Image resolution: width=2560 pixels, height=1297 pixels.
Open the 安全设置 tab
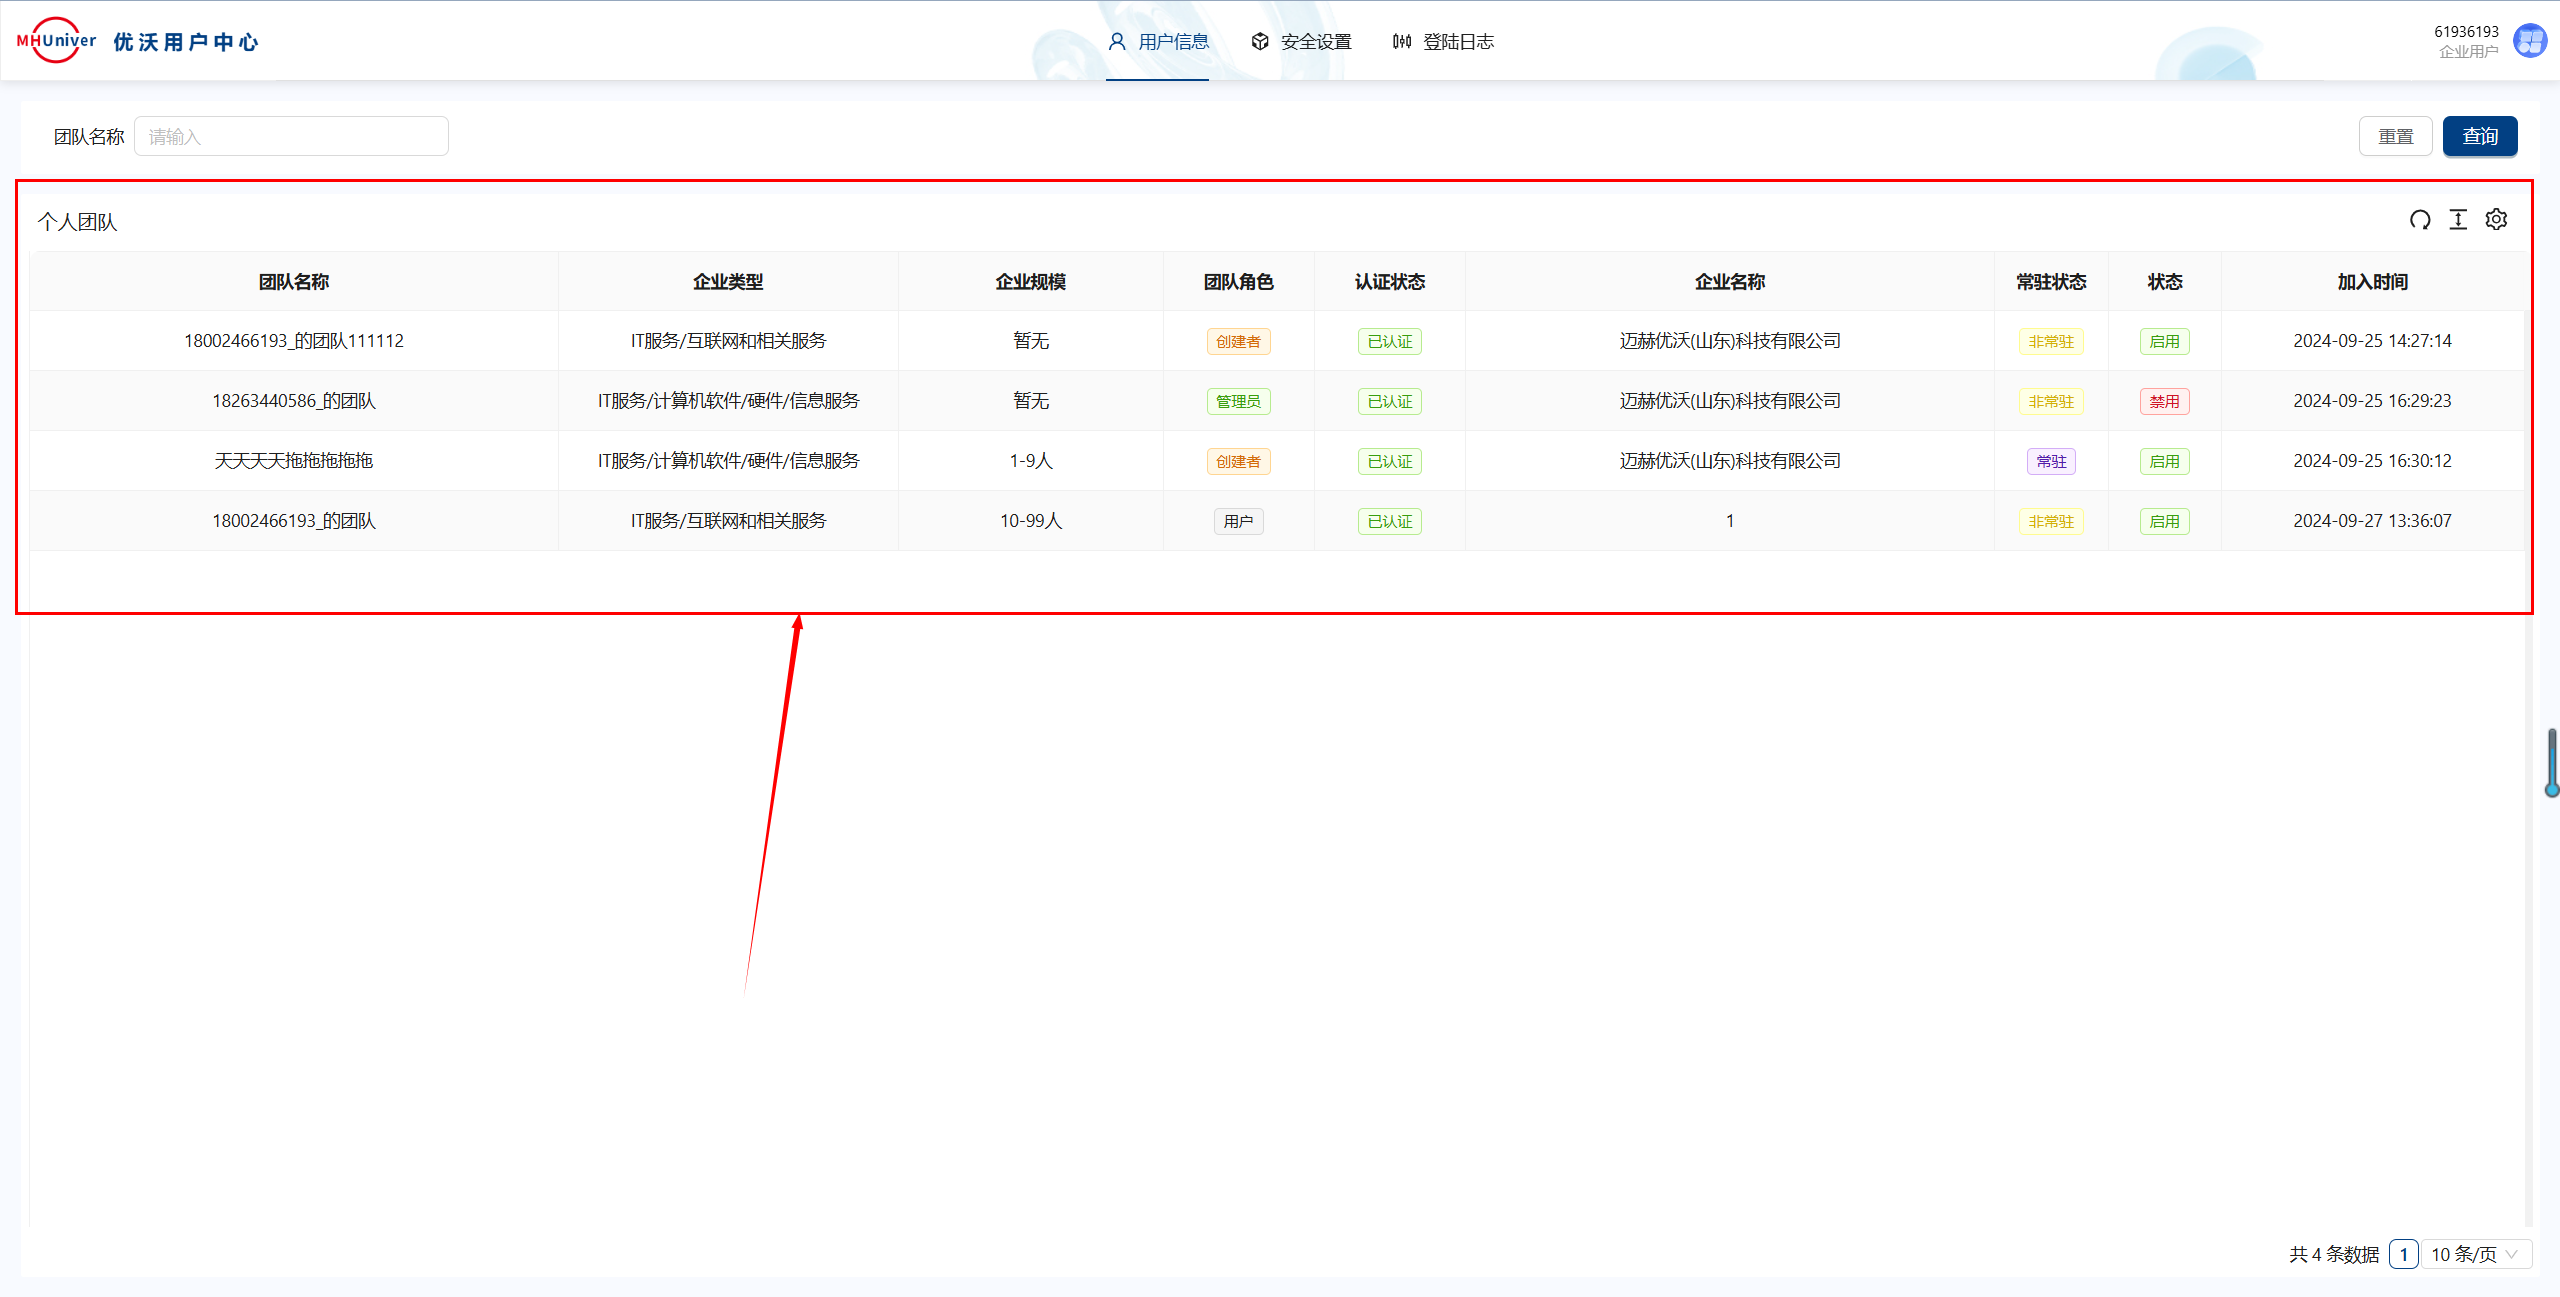click(x=1315, y=42)
